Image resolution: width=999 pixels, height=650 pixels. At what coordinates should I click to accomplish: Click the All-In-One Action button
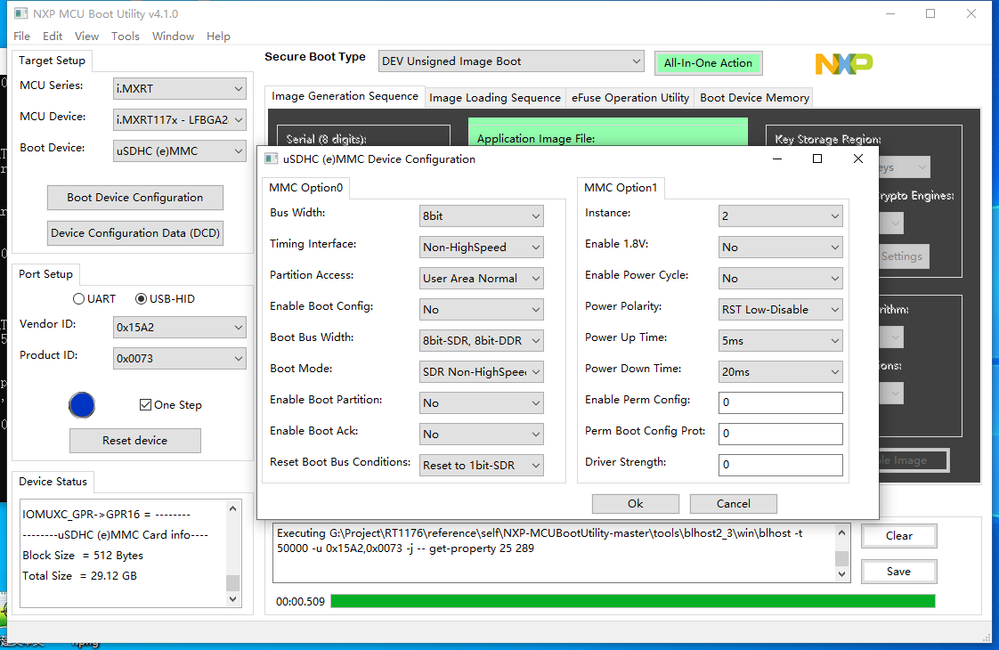coord(708,63)
